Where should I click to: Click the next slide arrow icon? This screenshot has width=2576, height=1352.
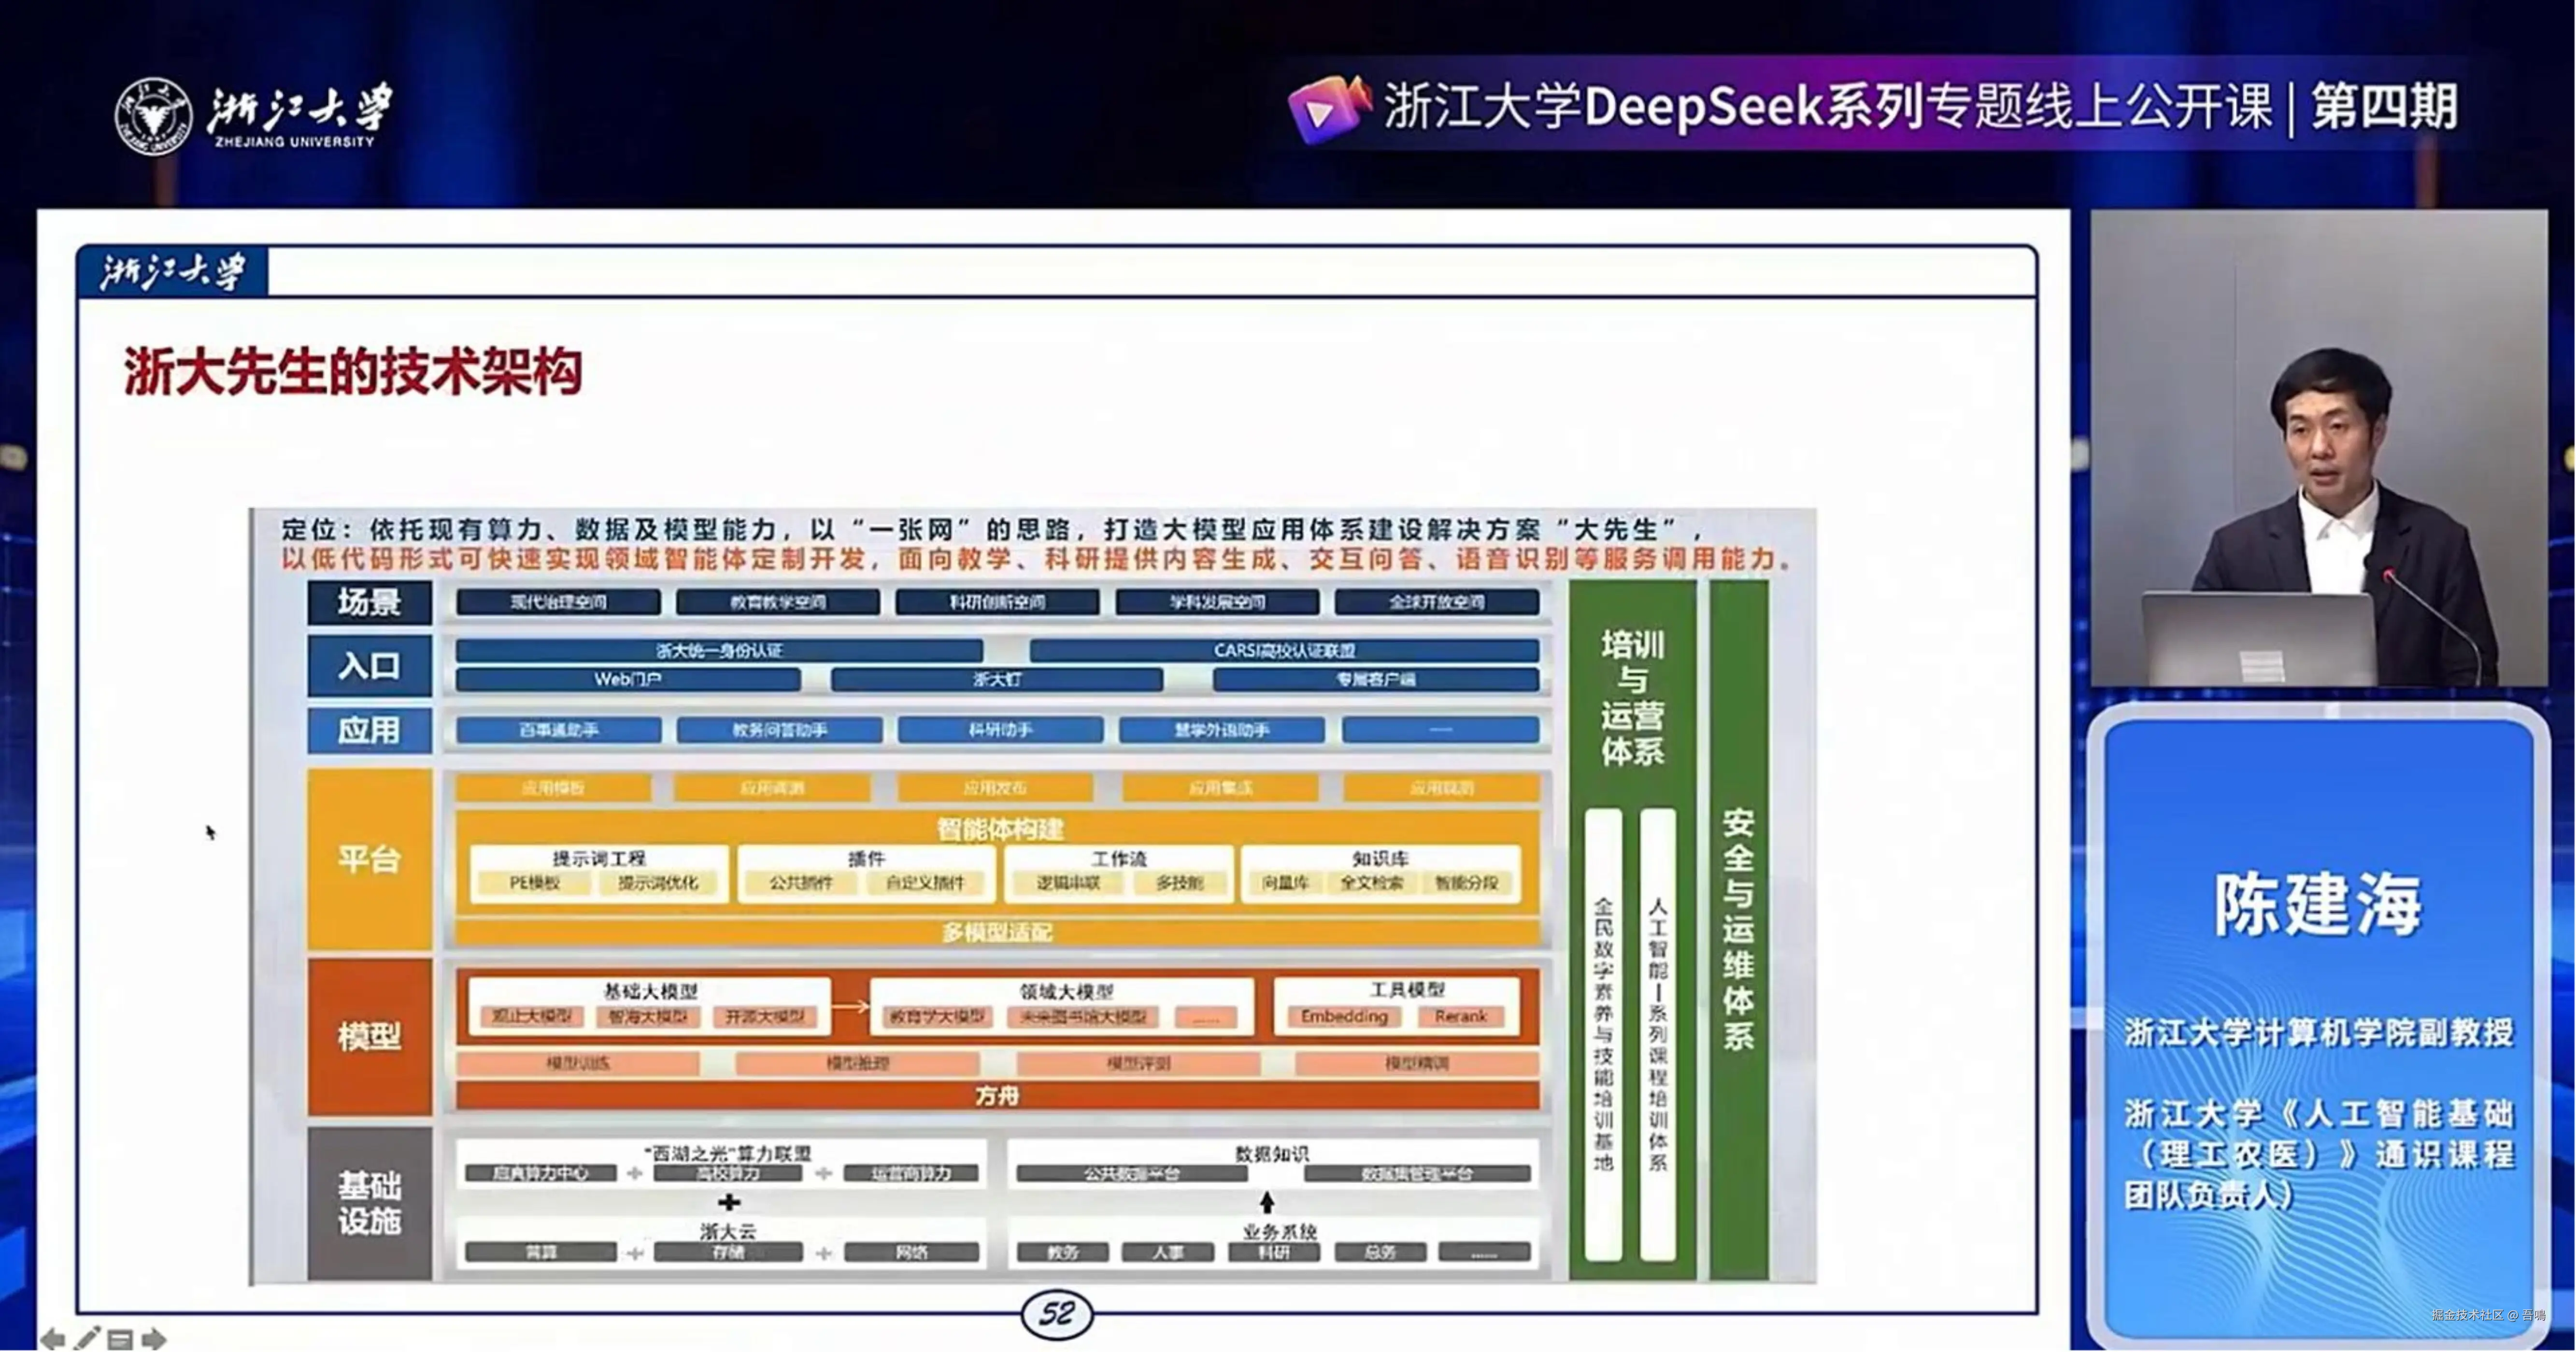coord(154,1338)
